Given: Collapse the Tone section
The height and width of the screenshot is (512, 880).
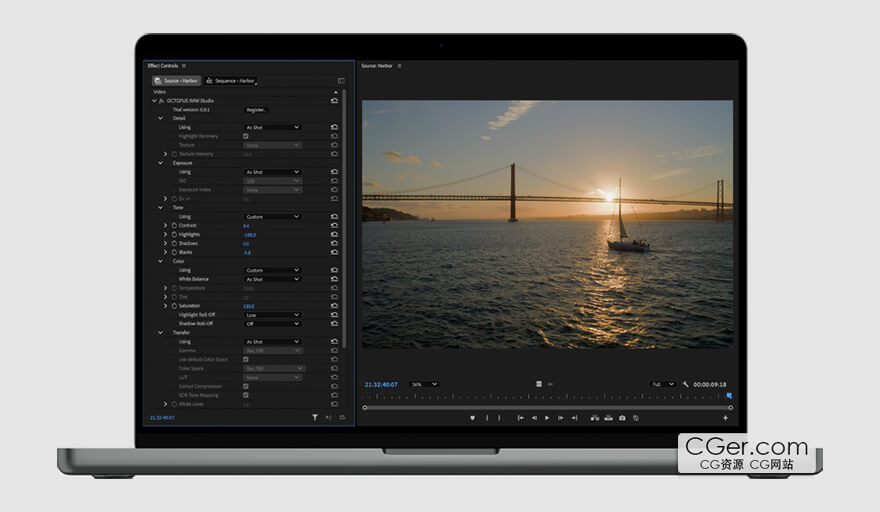Looking at the screenshot, I should pyautogui.click(x=160, y=208).
